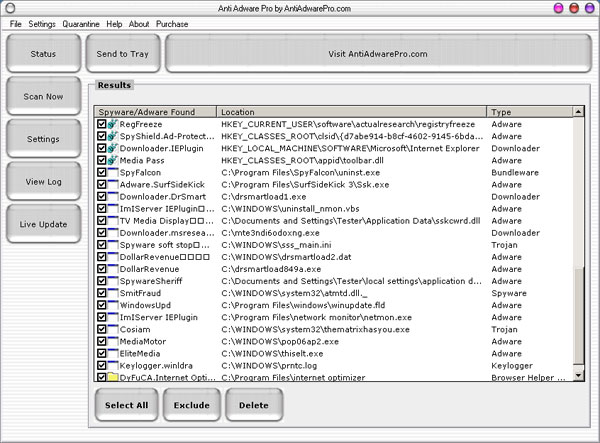This screenshot has height=443, width=600.
Task: Click the folder icon beside DyFuCA.Internet Opti
Action: pos(112,377)
